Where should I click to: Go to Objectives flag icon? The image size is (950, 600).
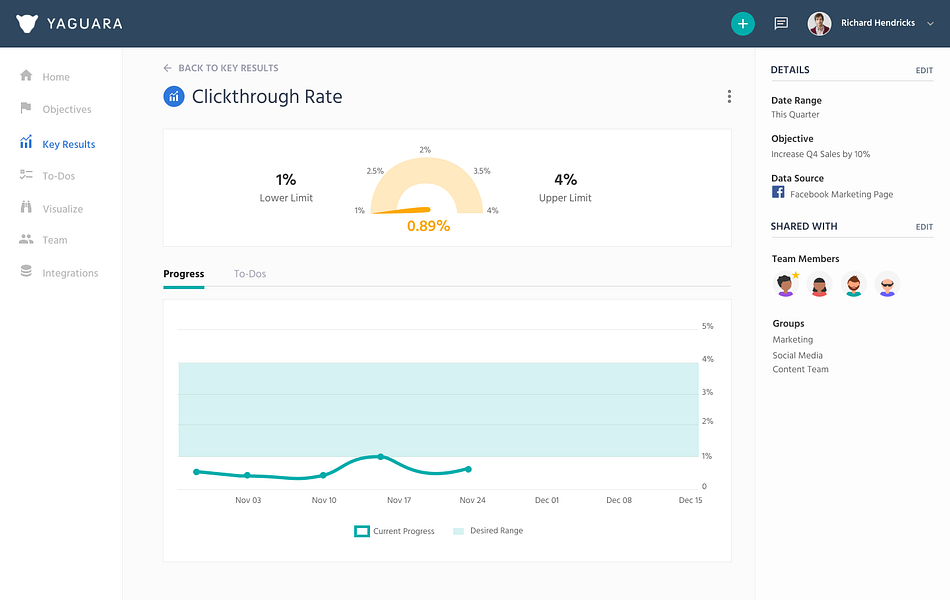[x=25, y=108]
